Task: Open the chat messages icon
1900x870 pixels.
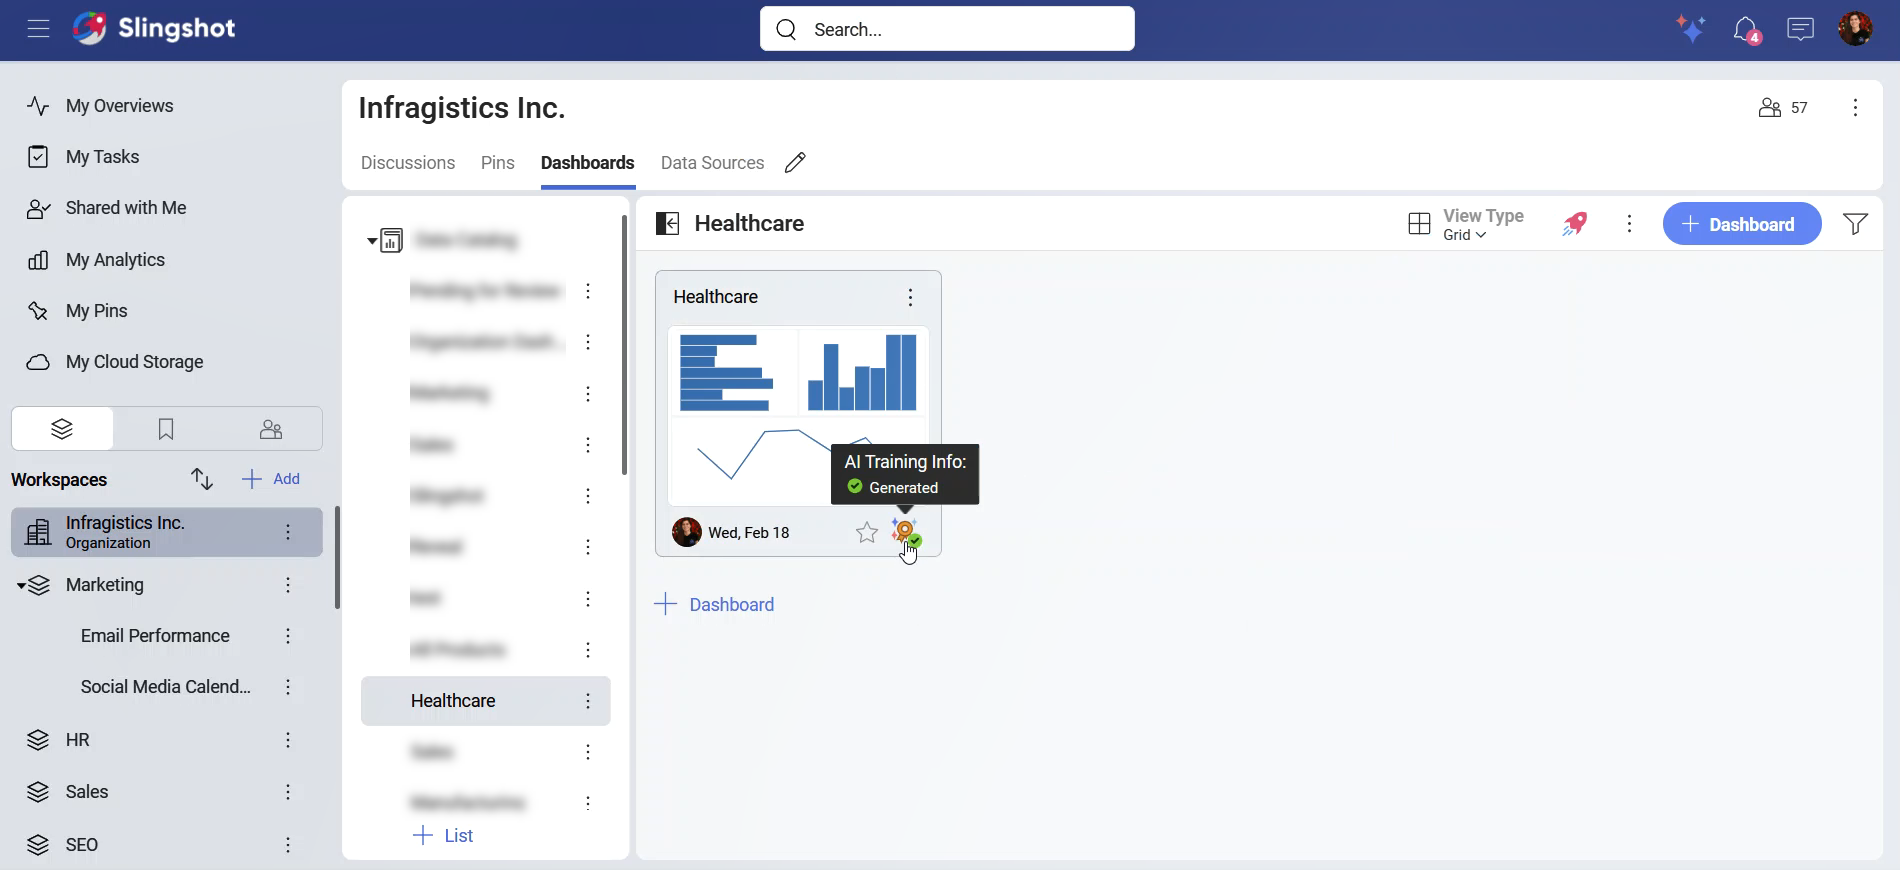Action: pos(1800,29)
